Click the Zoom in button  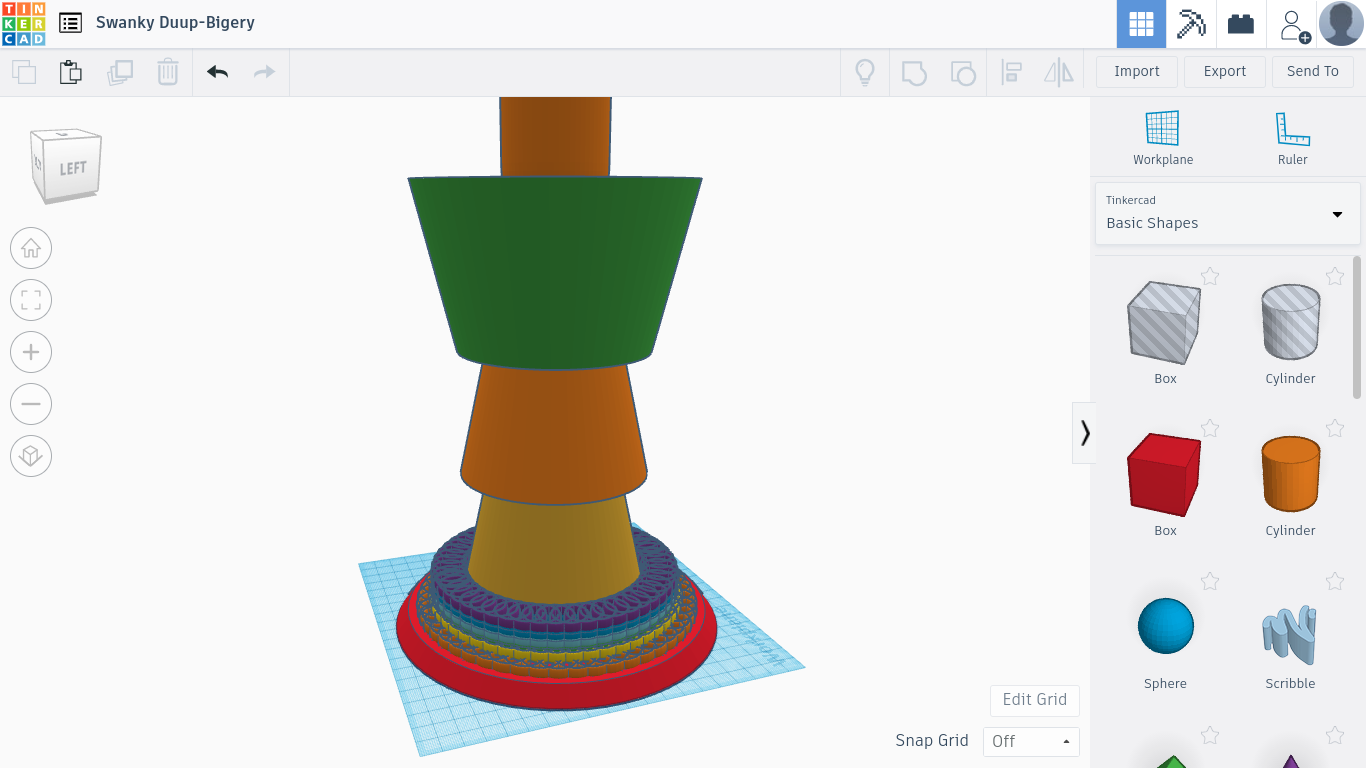31,352
